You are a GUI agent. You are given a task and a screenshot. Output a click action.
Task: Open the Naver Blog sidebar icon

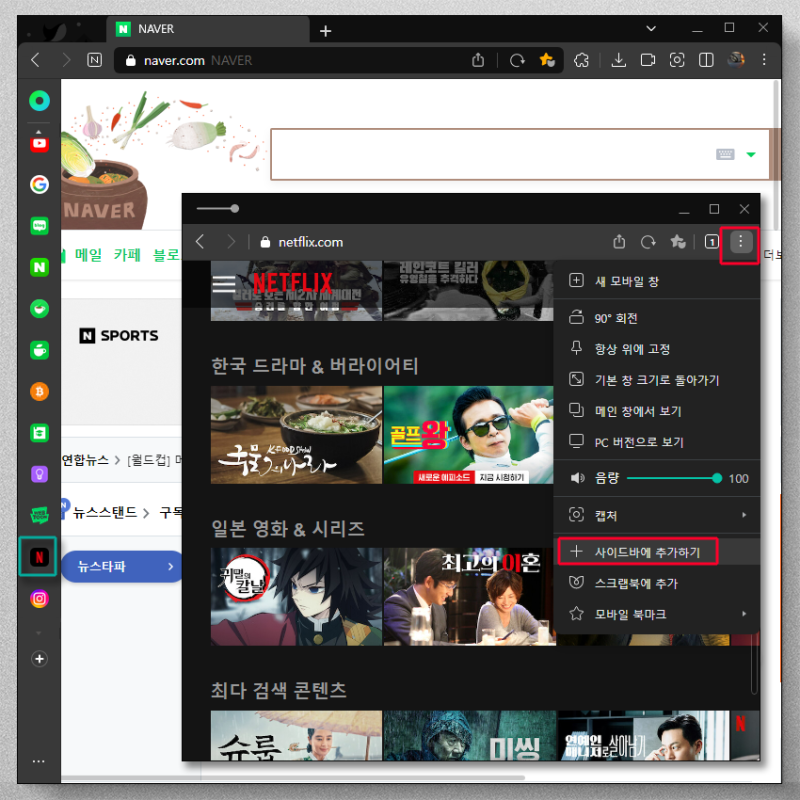pos(39,226)
